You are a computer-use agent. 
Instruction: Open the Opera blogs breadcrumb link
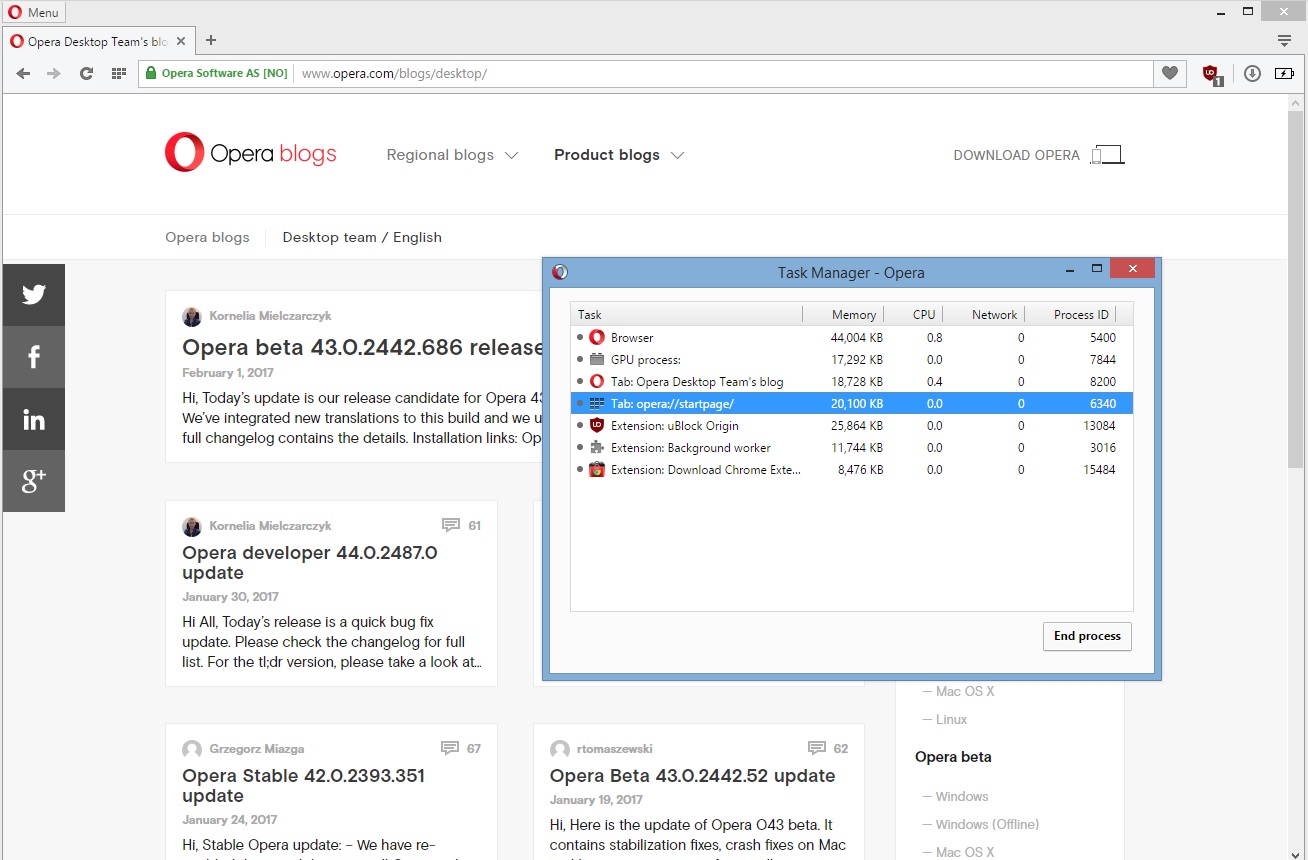[x=207, y=237]
